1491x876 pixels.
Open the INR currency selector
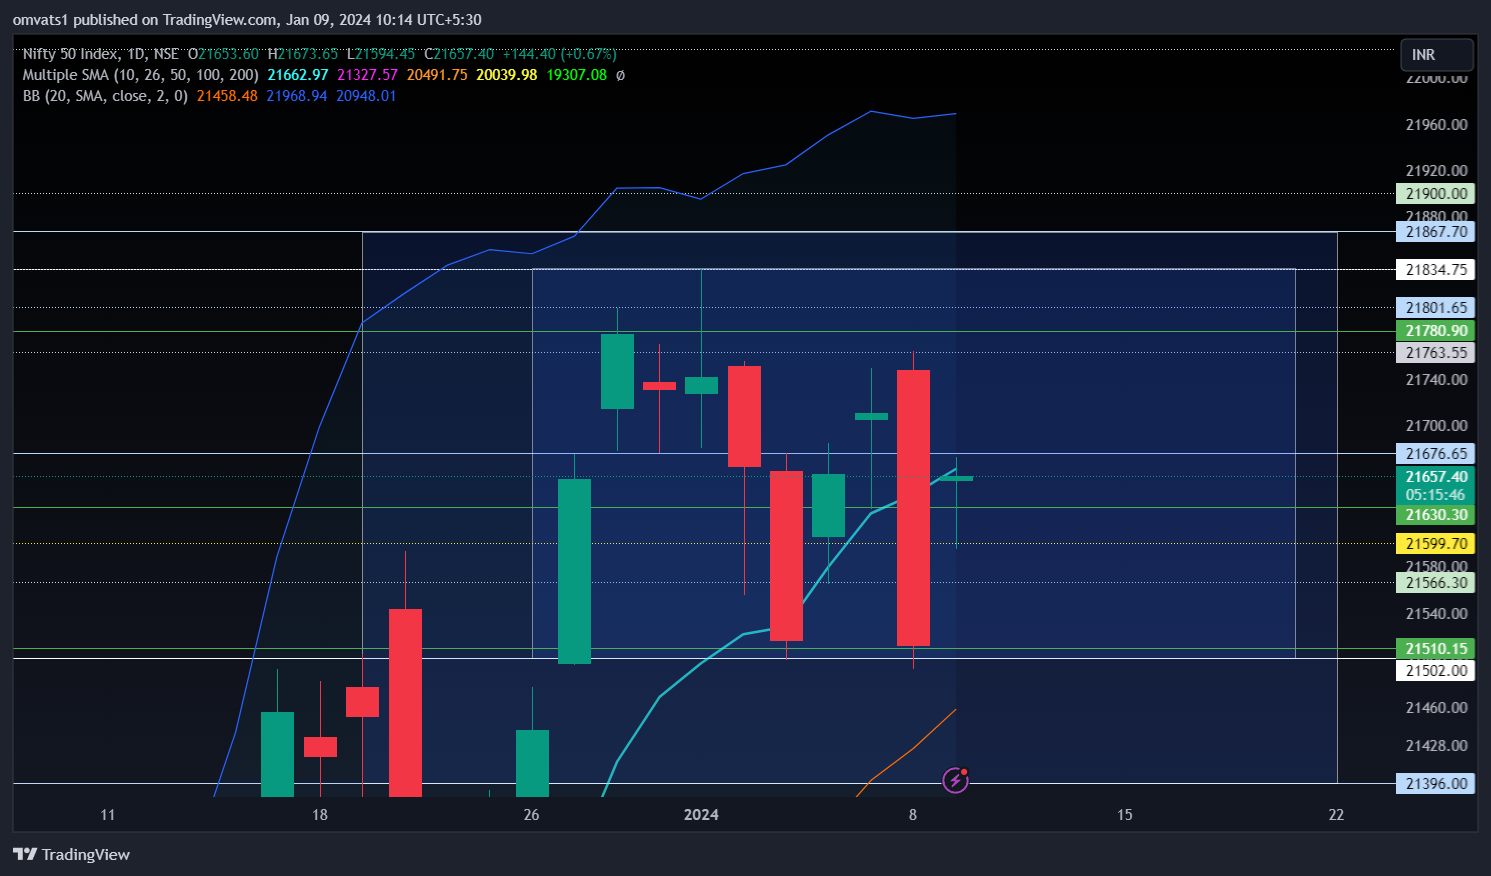pyautogui.click(x=1437, y=55)
